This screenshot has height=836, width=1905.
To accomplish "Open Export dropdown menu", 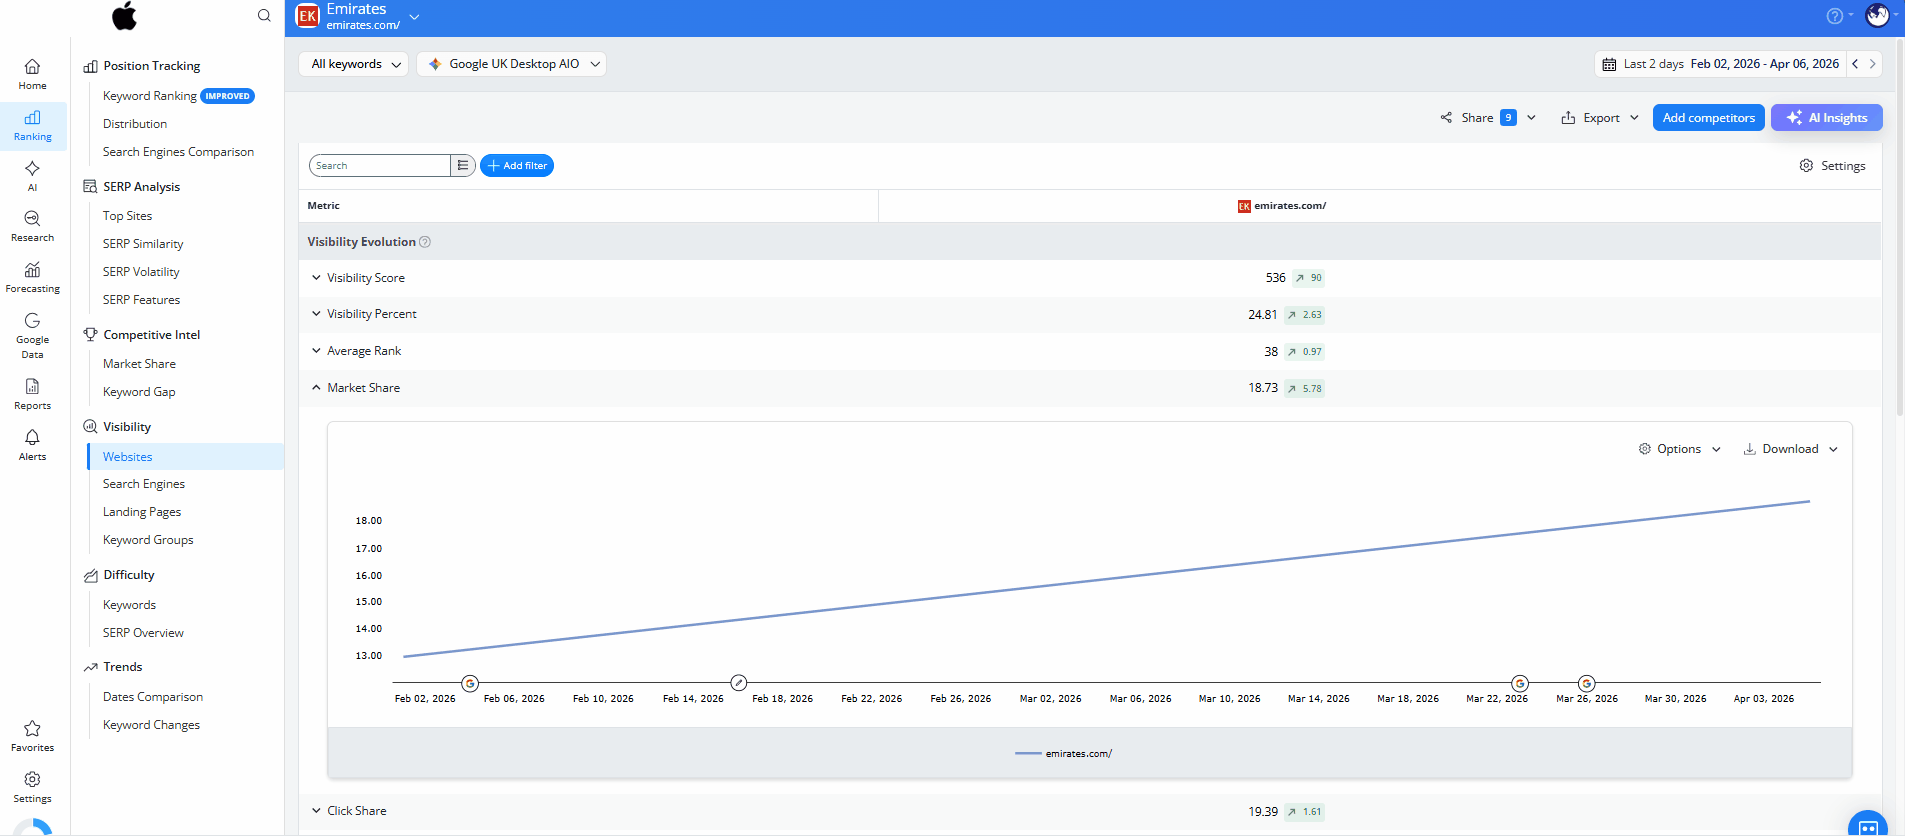I will coord(1600,118).
